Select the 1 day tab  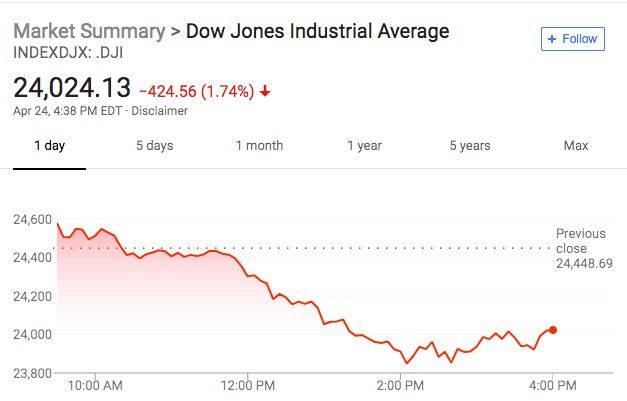pyautogui.click(x=49, y=146)
